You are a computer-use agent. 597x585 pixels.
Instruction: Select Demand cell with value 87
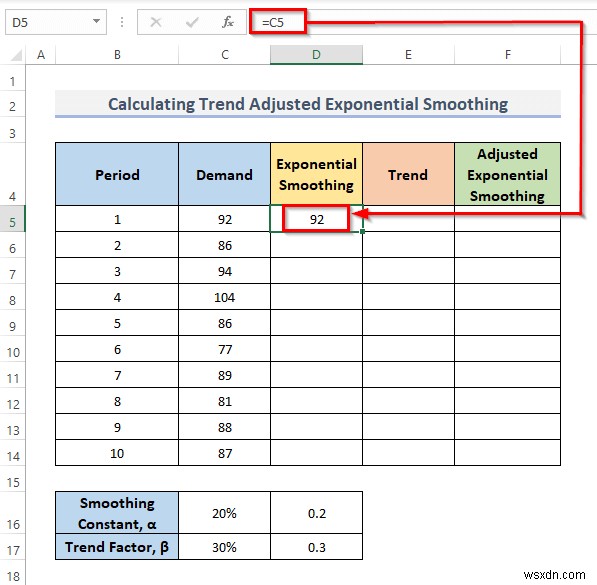[x=225, y=453]
